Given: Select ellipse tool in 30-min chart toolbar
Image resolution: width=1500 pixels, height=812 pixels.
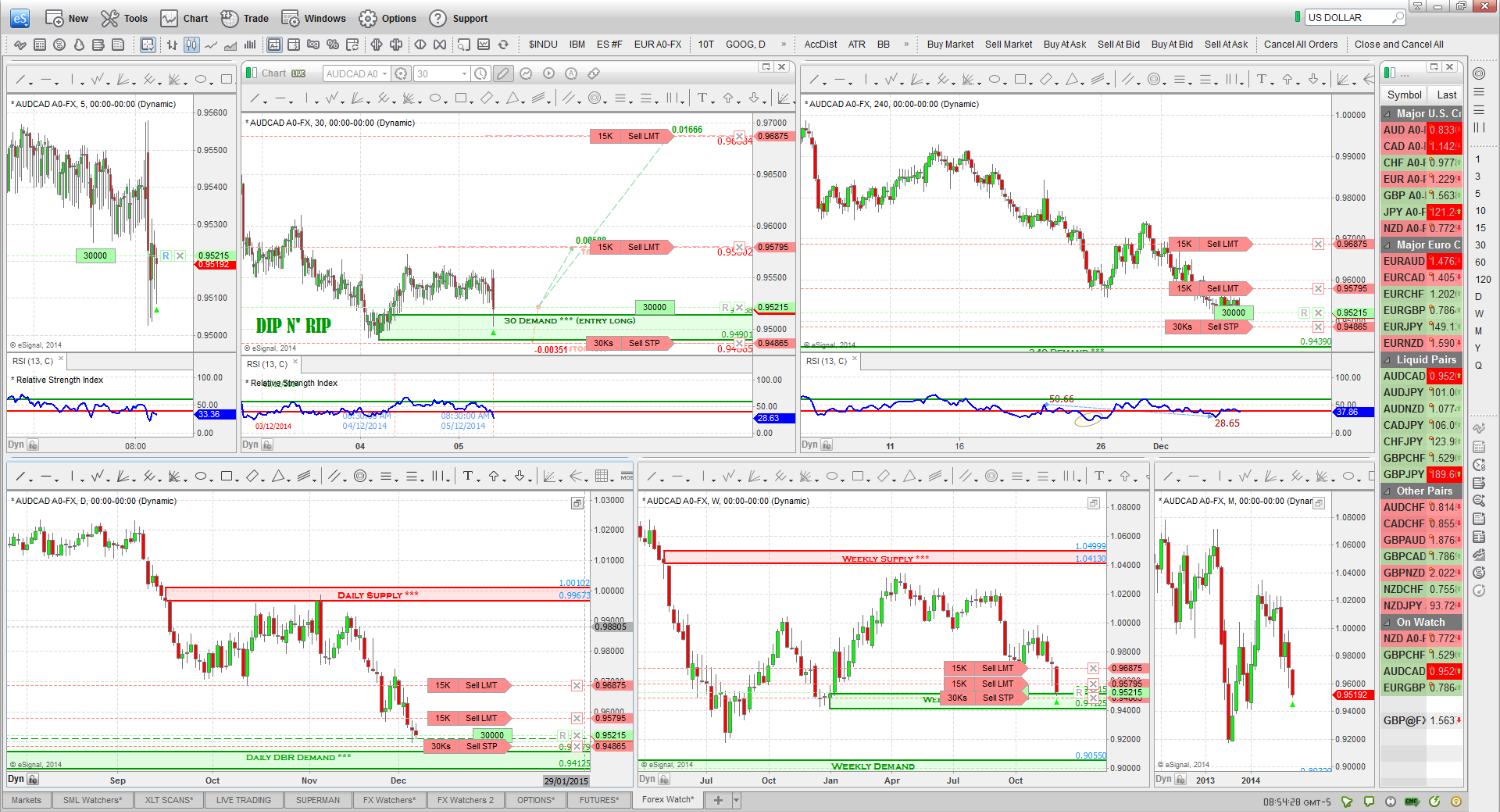Looking at the screenshot, I should (437, 98).
